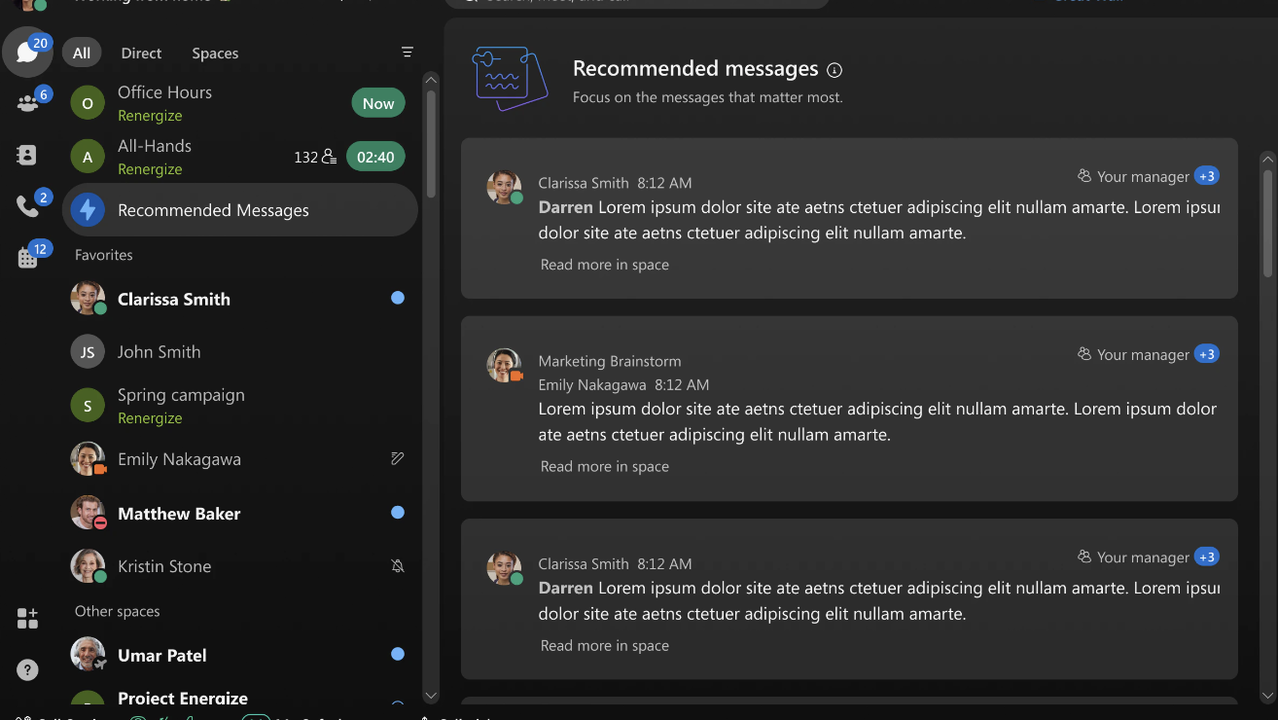Switch to the Spaces tab
This screenshot has height=720, width=1278.
215,53
